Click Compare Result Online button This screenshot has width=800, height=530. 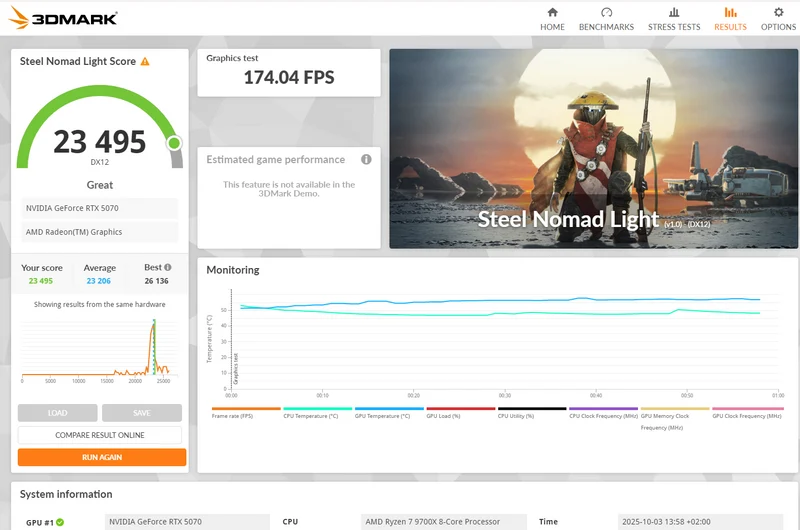(x=100, y=435)
